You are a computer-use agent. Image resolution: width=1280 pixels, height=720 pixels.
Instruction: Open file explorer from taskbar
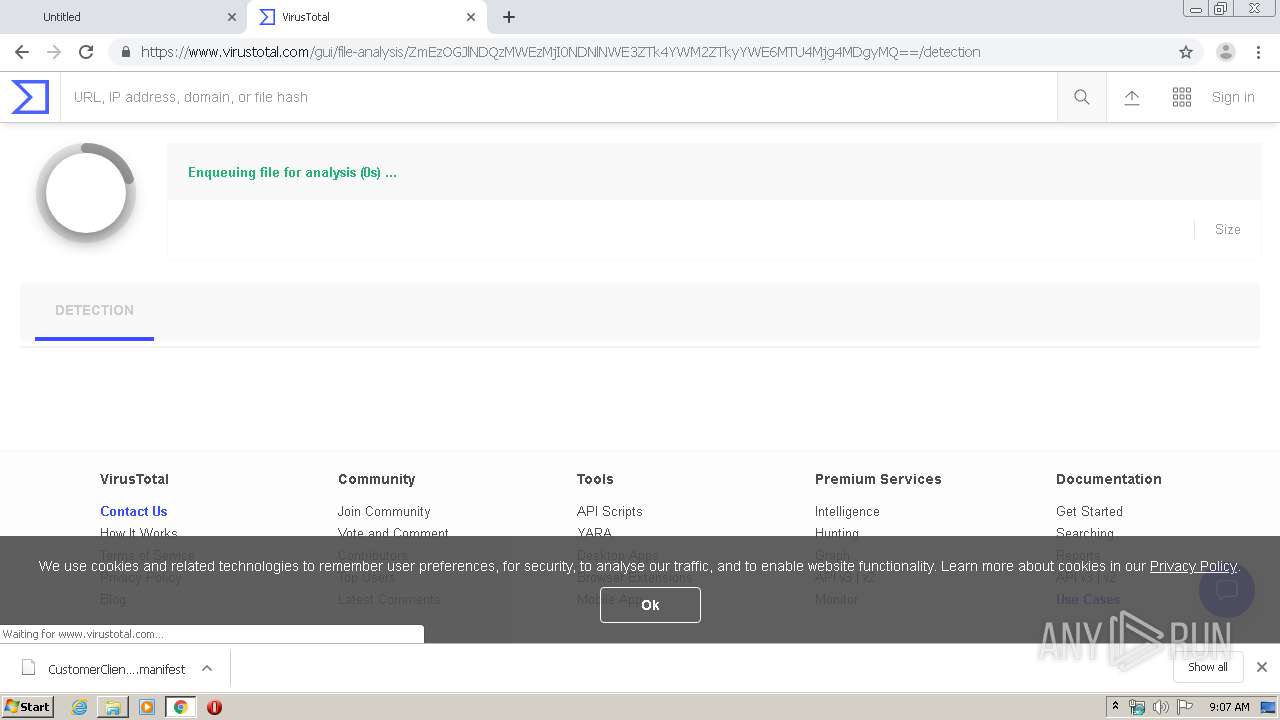(113, 707)
